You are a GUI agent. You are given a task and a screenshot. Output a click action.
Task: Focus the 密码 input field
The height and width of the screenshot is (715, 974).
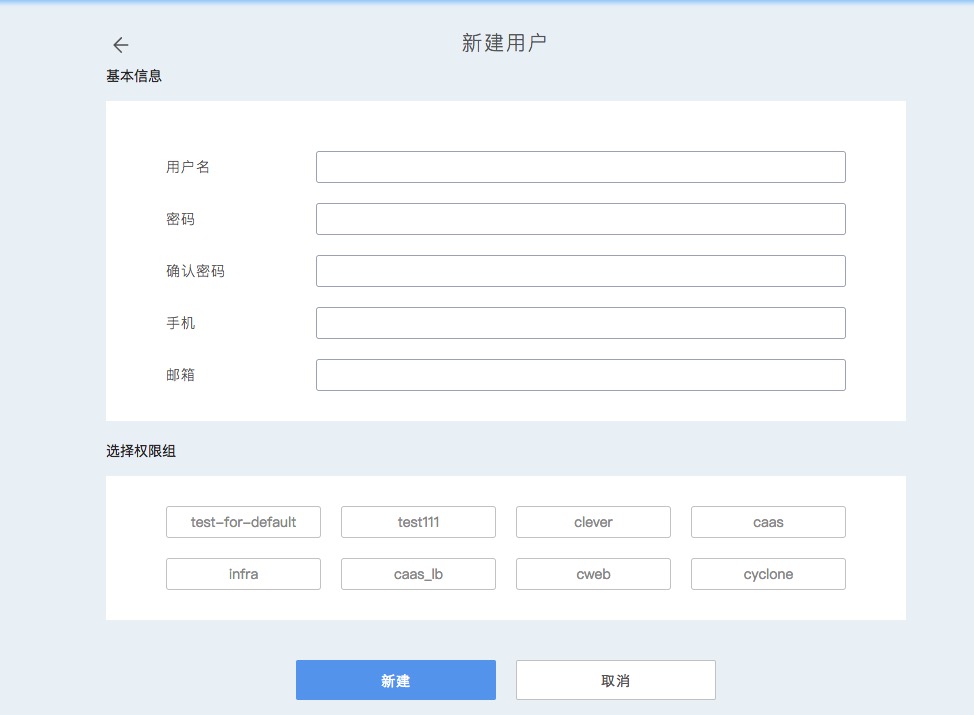point(580,219)
